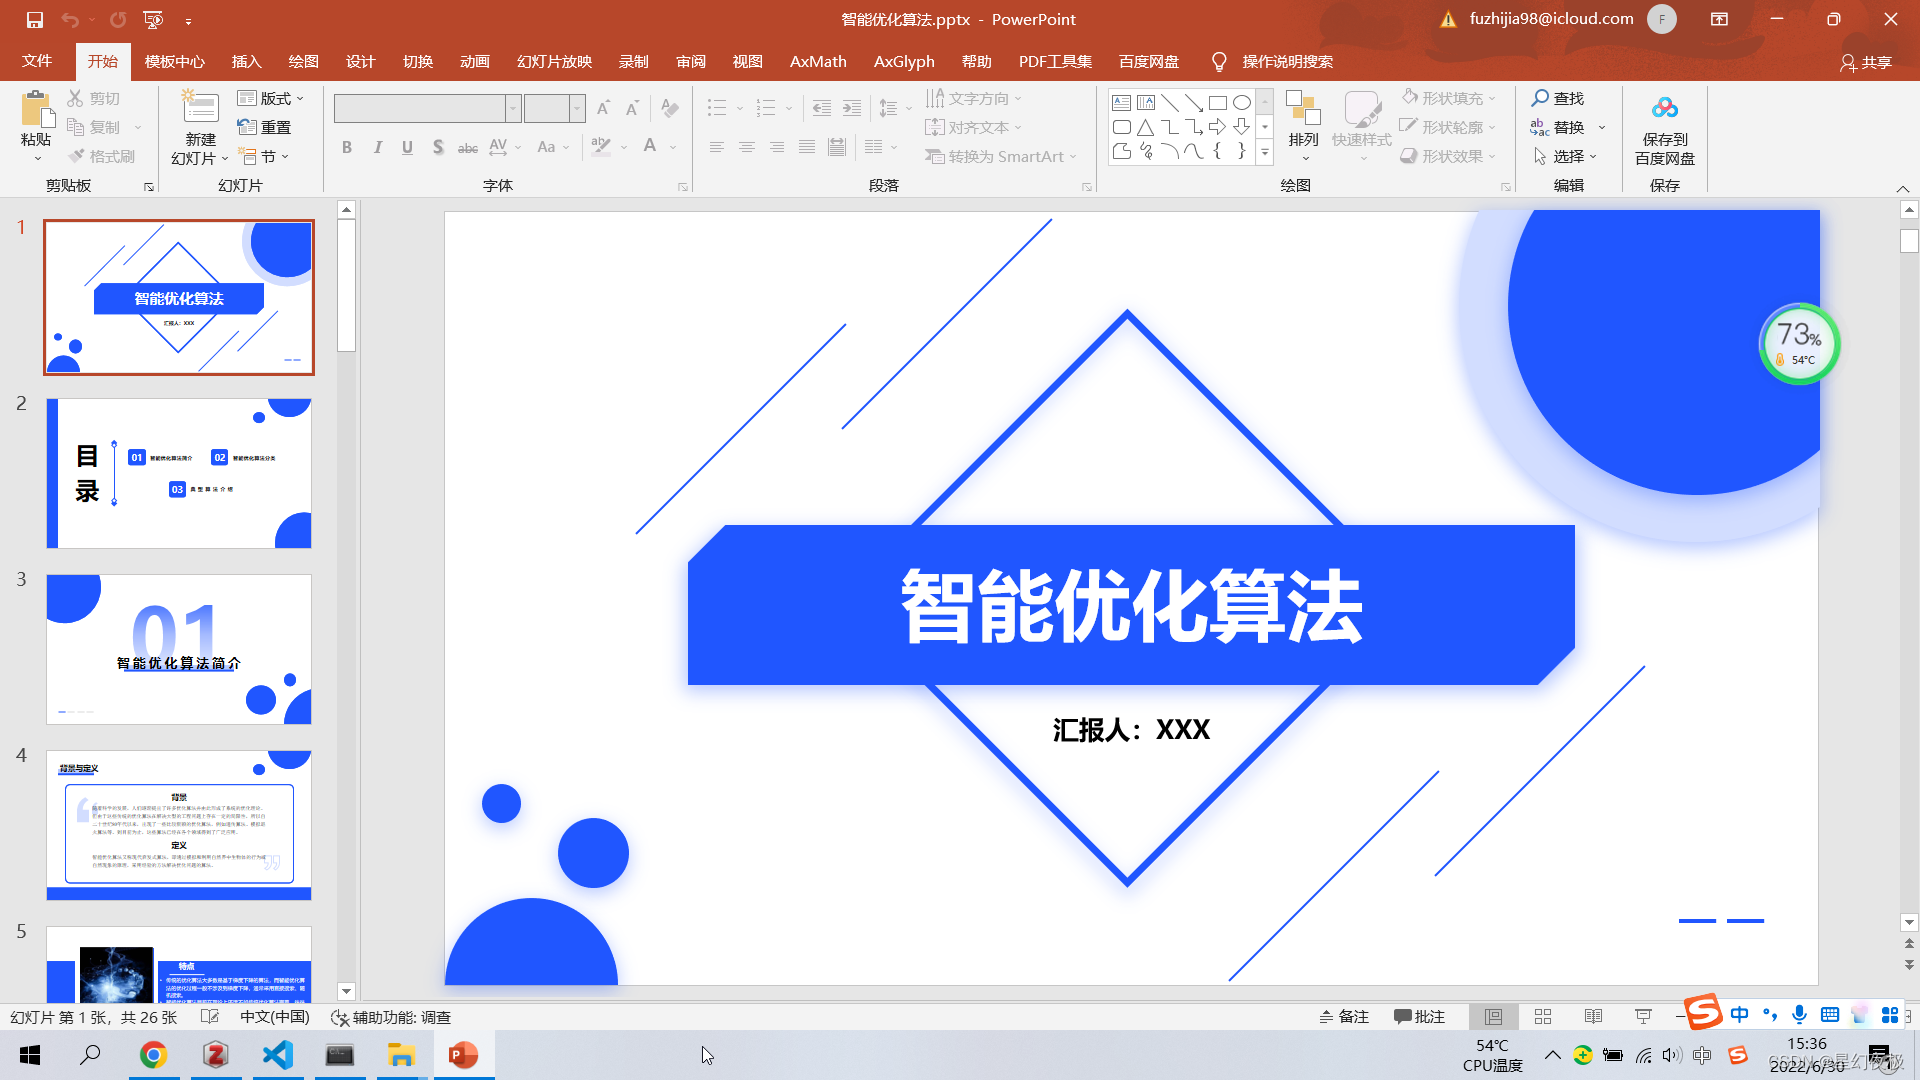Toggle Bold formatting
1920x1080 pixels.
coord(347,147)
